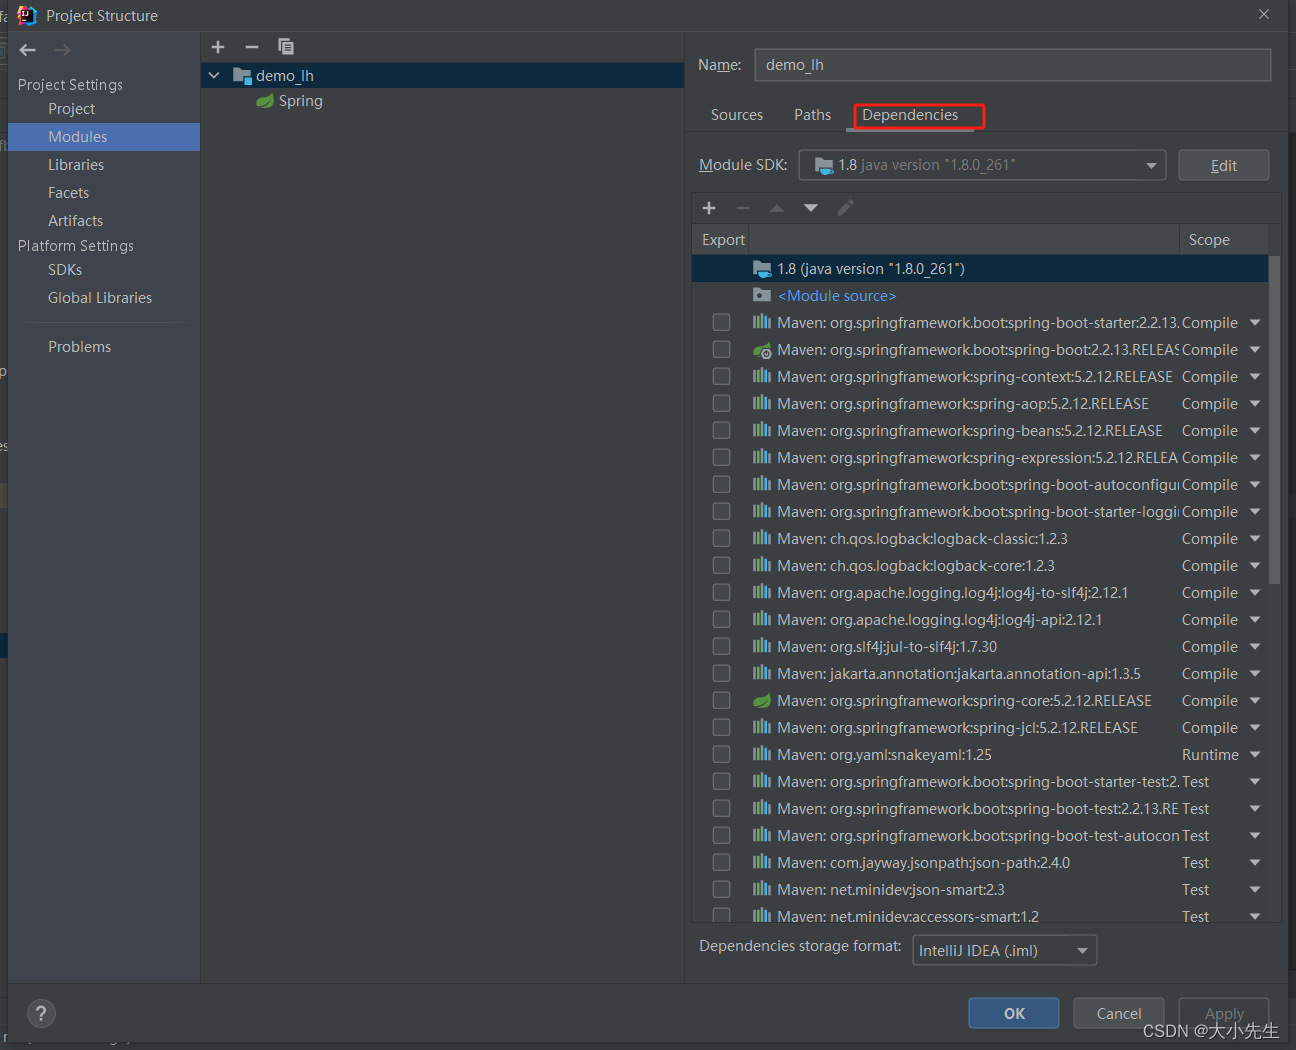Switch to the Paths tab
The height and width of the screenshot is (1050, 1296).
click(x=812, y=115)
